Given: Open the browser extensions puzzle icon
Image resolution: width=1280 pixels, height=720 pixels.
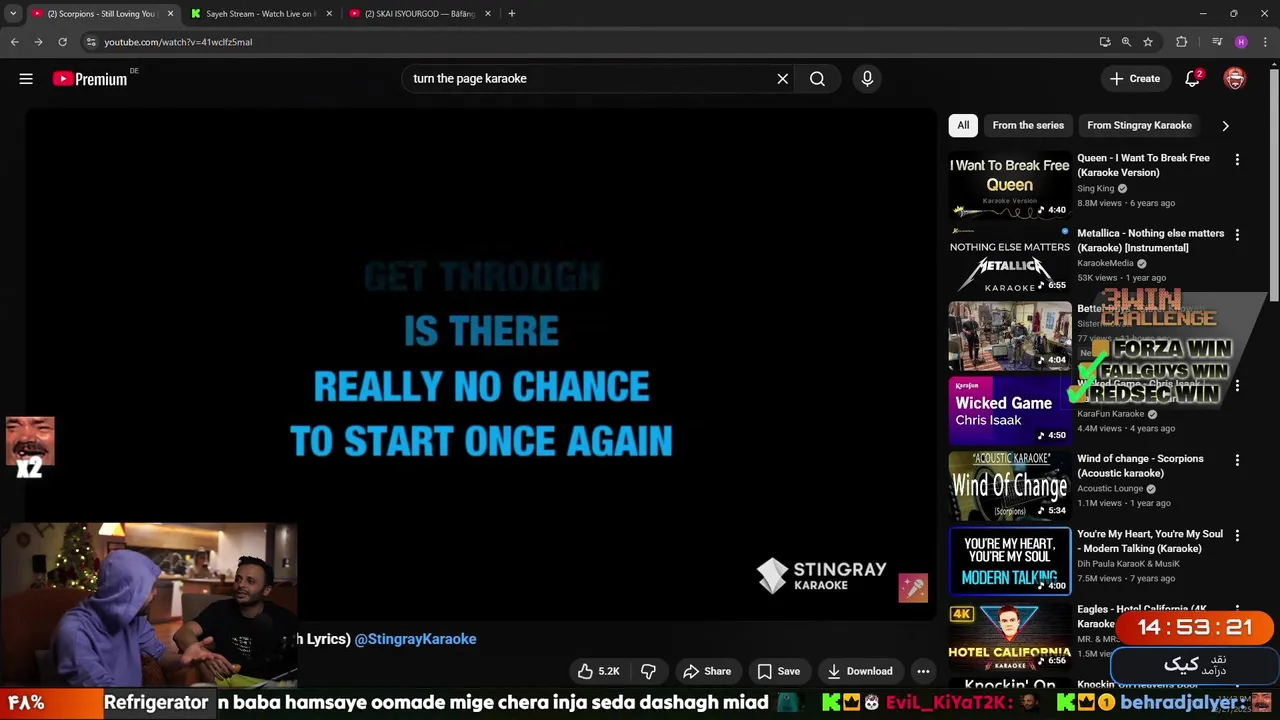Looking at the screenshot, I should pos(1182,42).
